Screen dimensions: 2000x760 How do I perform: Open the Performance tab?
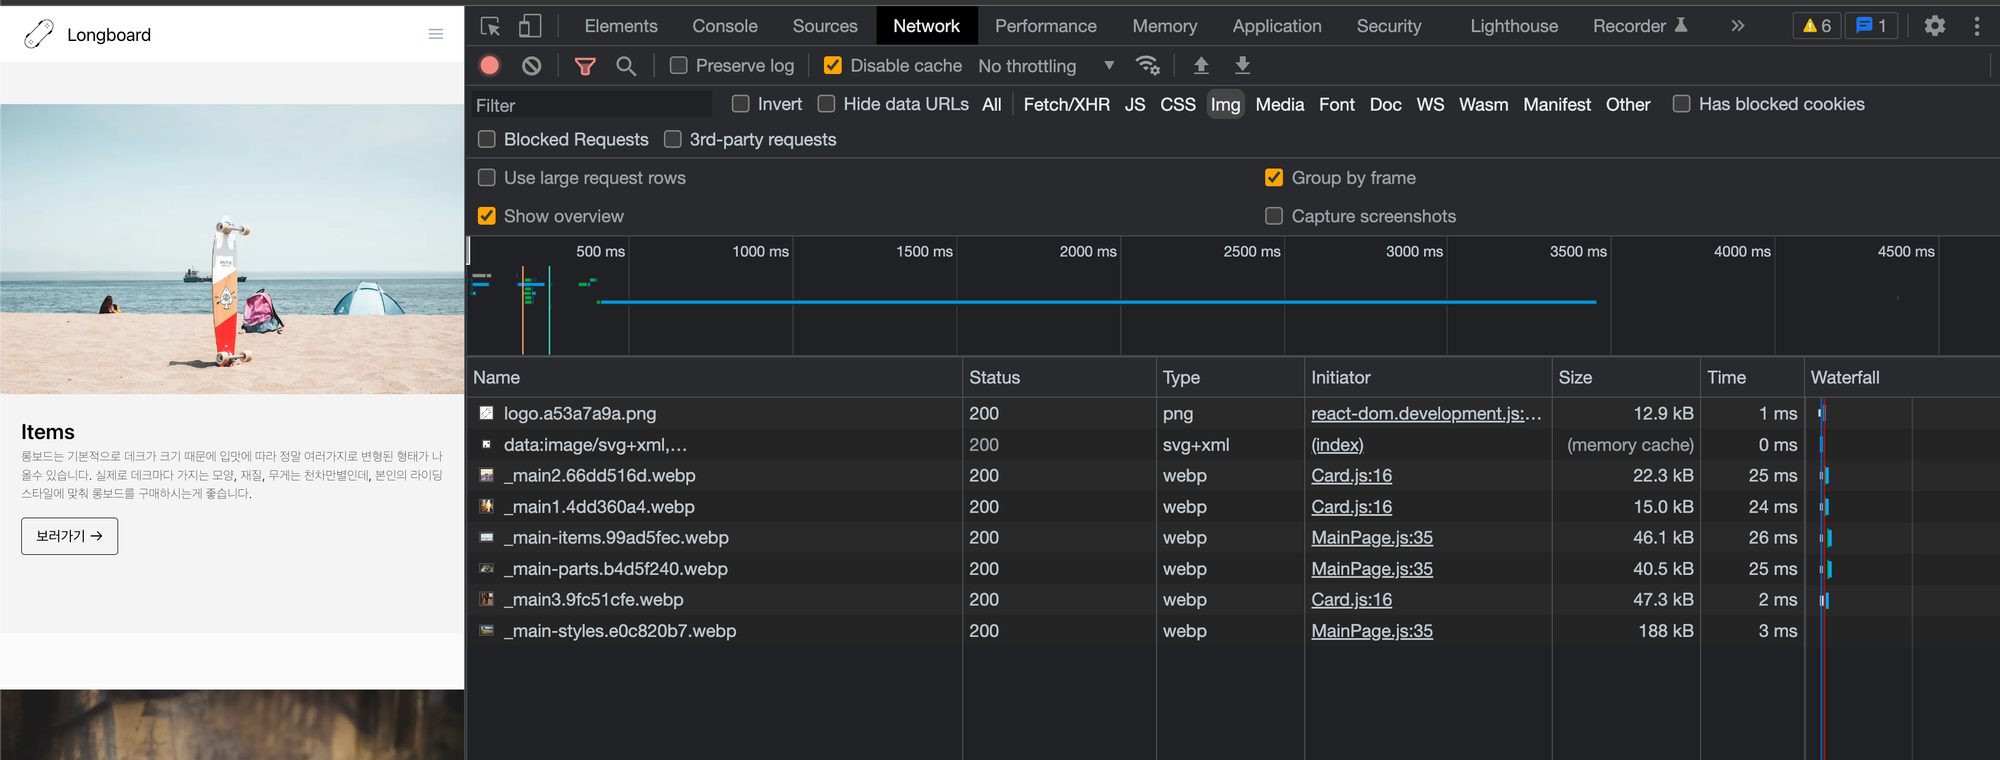tap(1046, 26)
